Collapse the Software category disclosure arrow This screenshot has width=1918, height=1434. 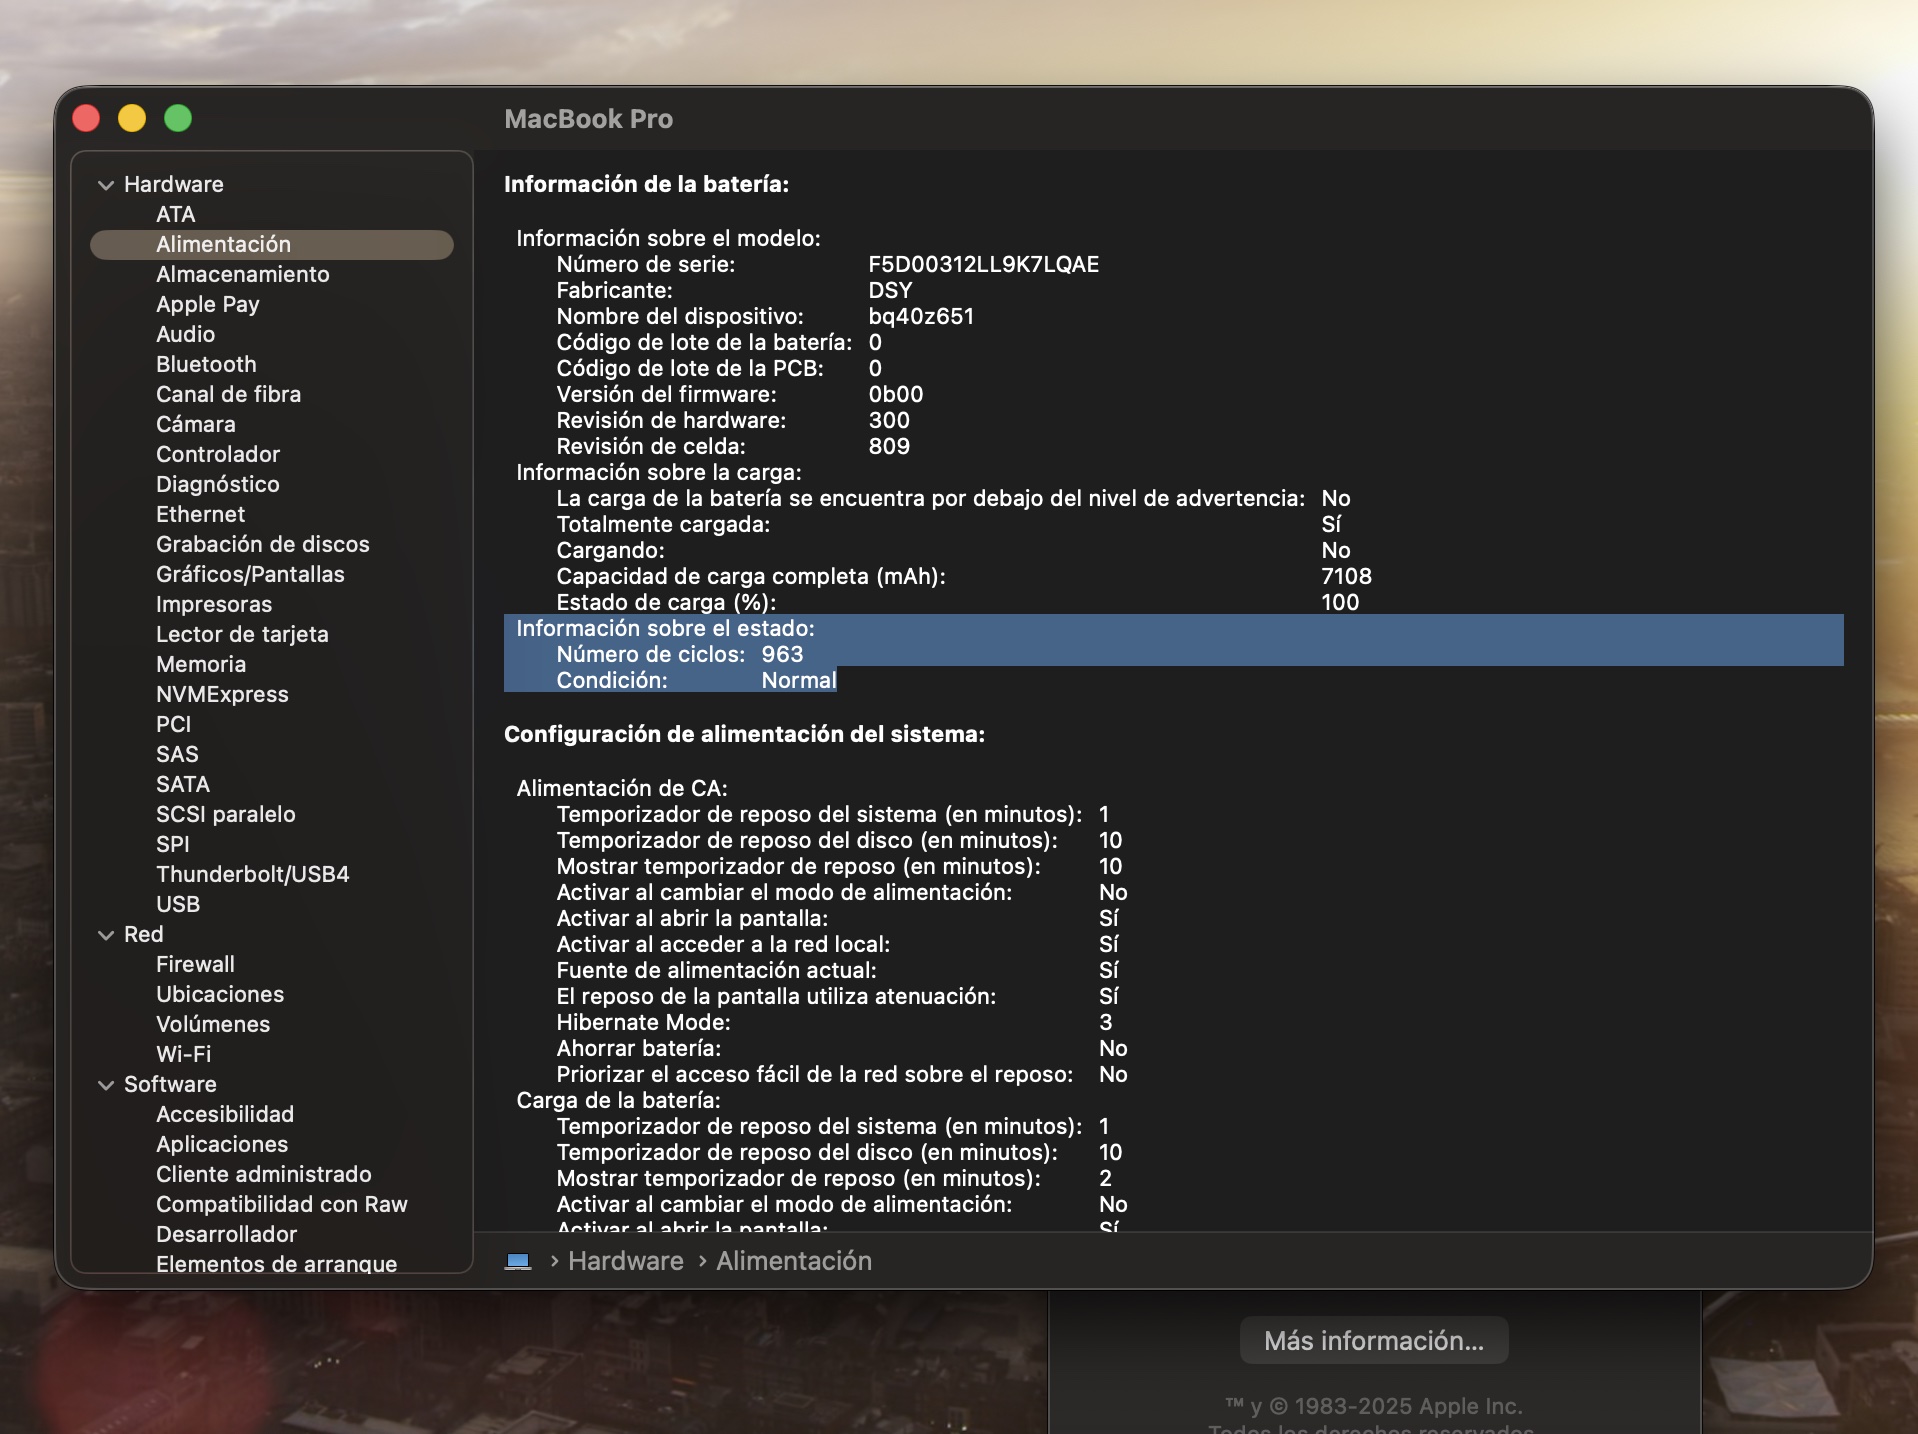(106, 1085)
